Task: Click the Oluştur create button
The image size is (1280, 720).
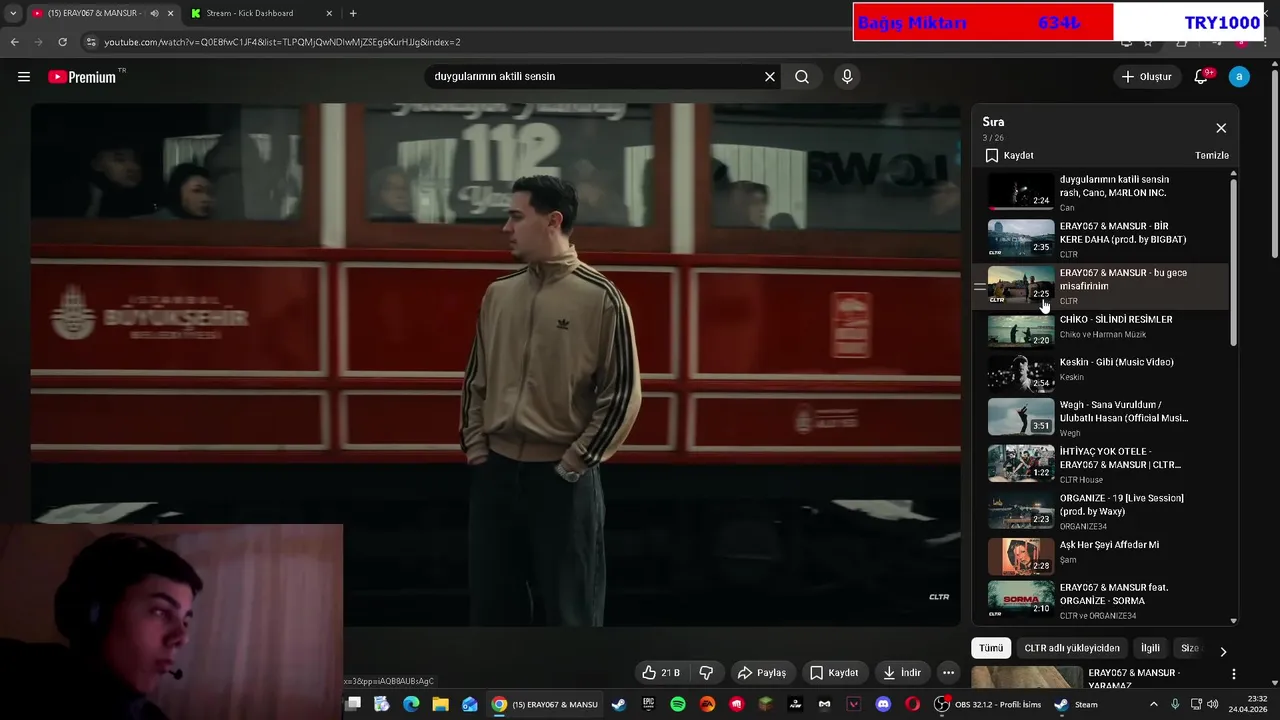Action: point(1146,77)
